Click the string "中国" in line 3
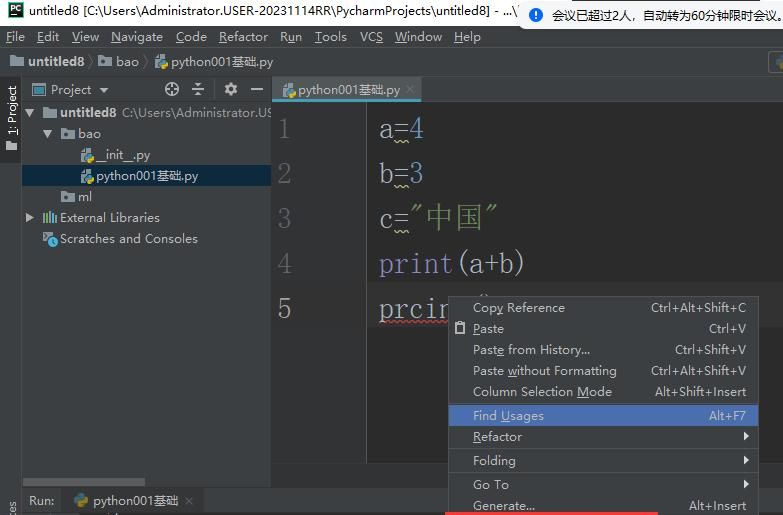 click(453, 217)
